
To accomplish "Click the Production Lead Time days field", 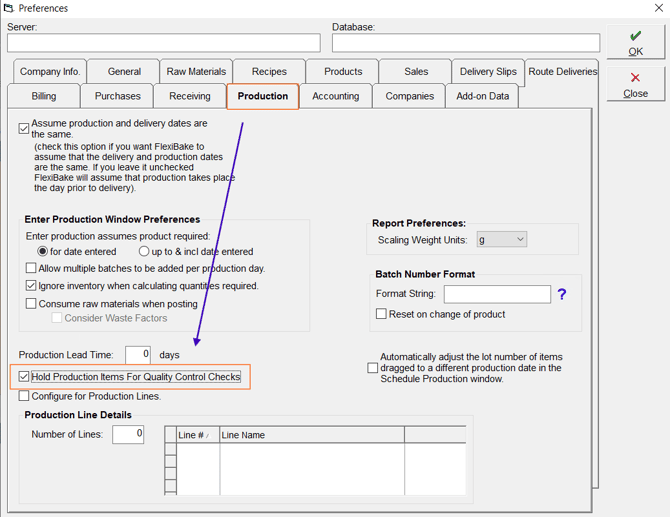I will (x=138, y=355).
